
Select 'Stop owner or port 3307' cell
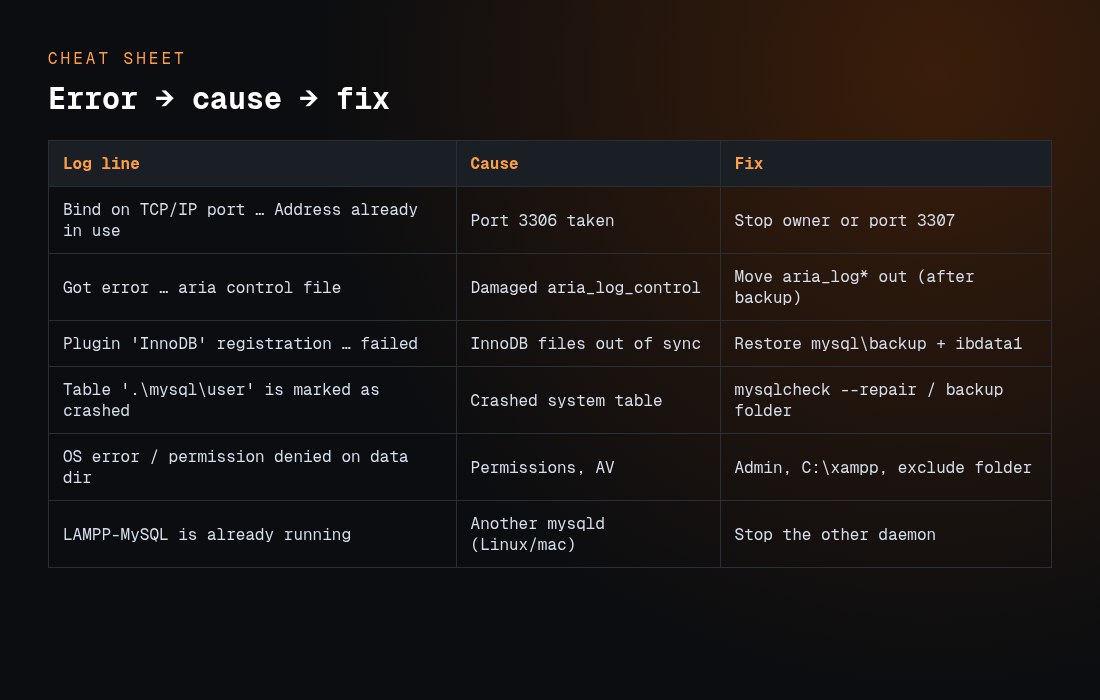point(886,220)
